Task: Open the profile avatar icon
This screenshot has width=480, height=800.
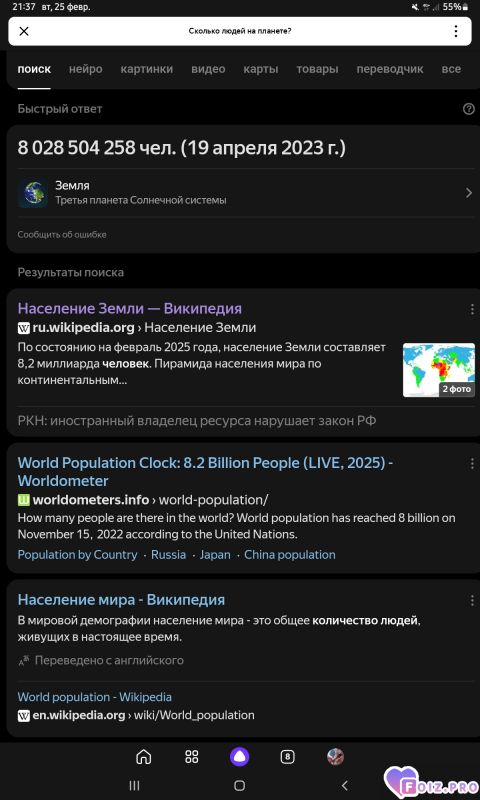Action: point(335,756)
